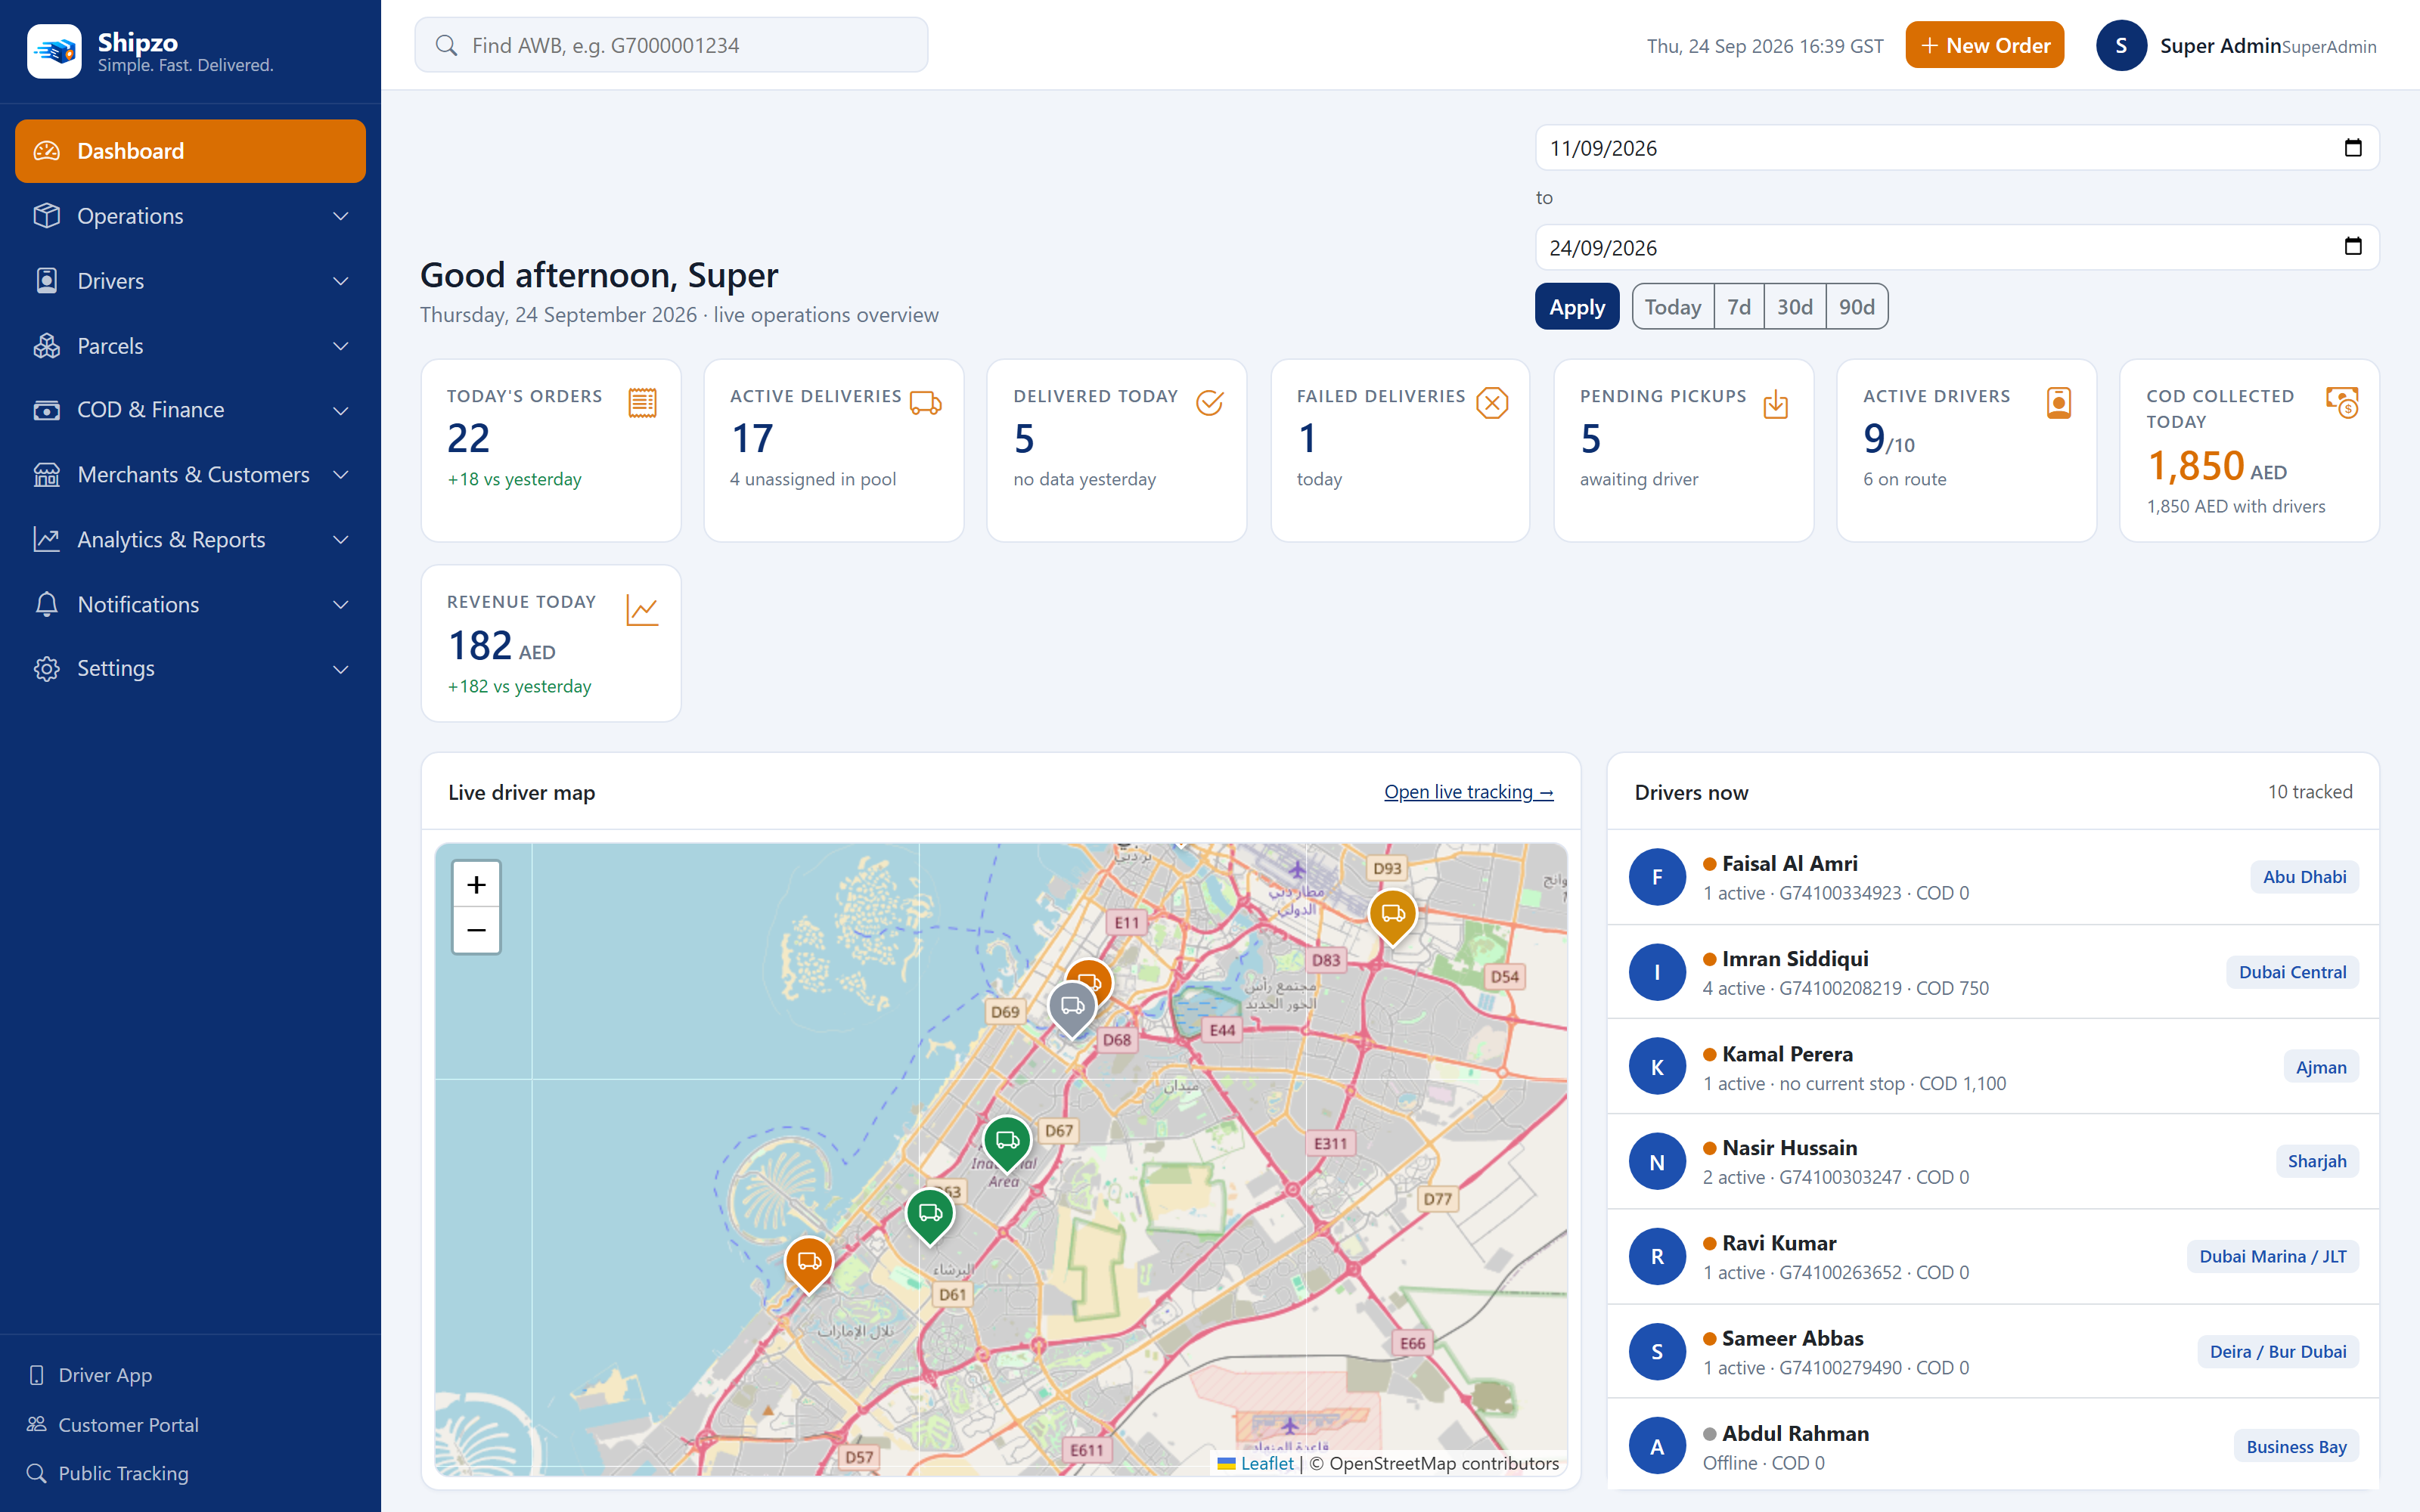Click the green driver marker above D61
This screenshot has height=1512, width=2420.
[930, 1215]
